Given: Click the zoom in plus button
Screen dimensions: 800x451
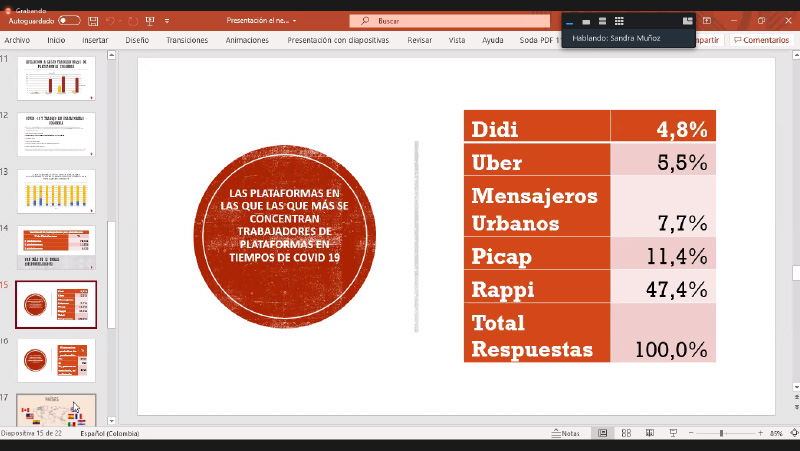Looking at the screenshot, I should point(760,433).
